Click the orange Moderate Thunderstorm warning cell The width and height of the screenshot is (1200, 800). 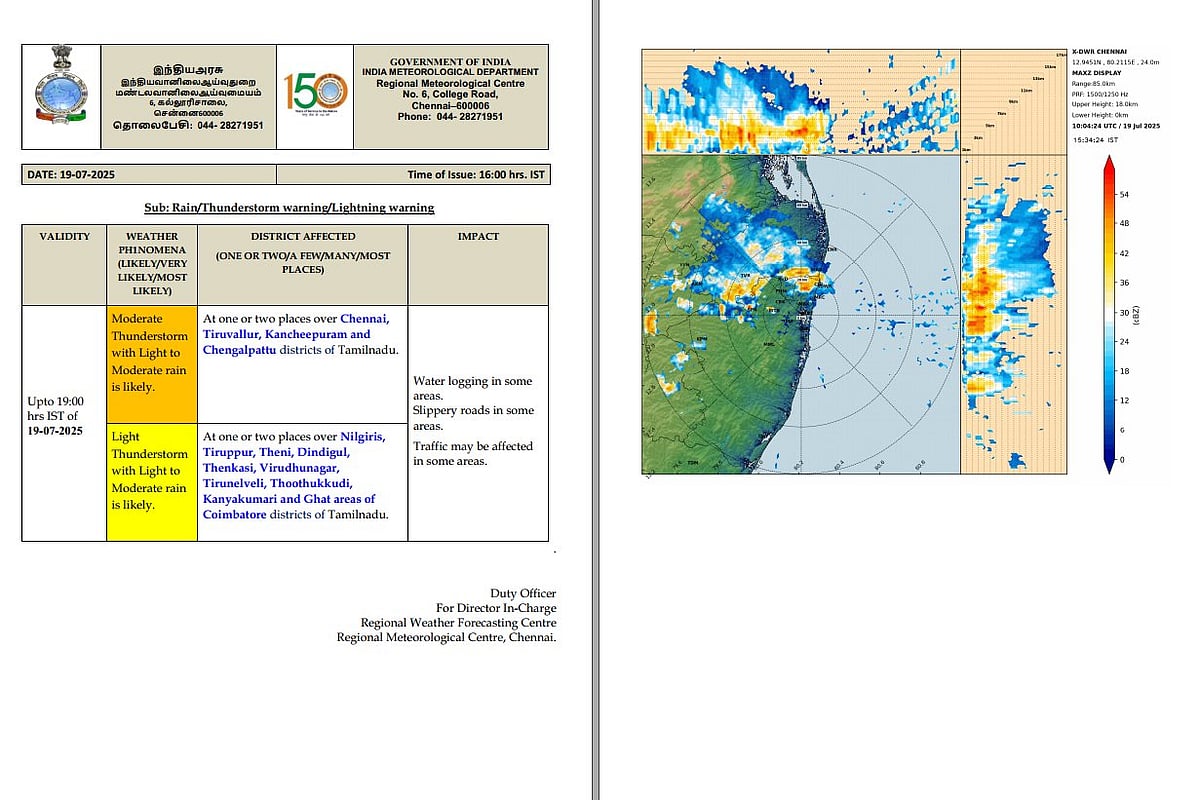[151, 363]
